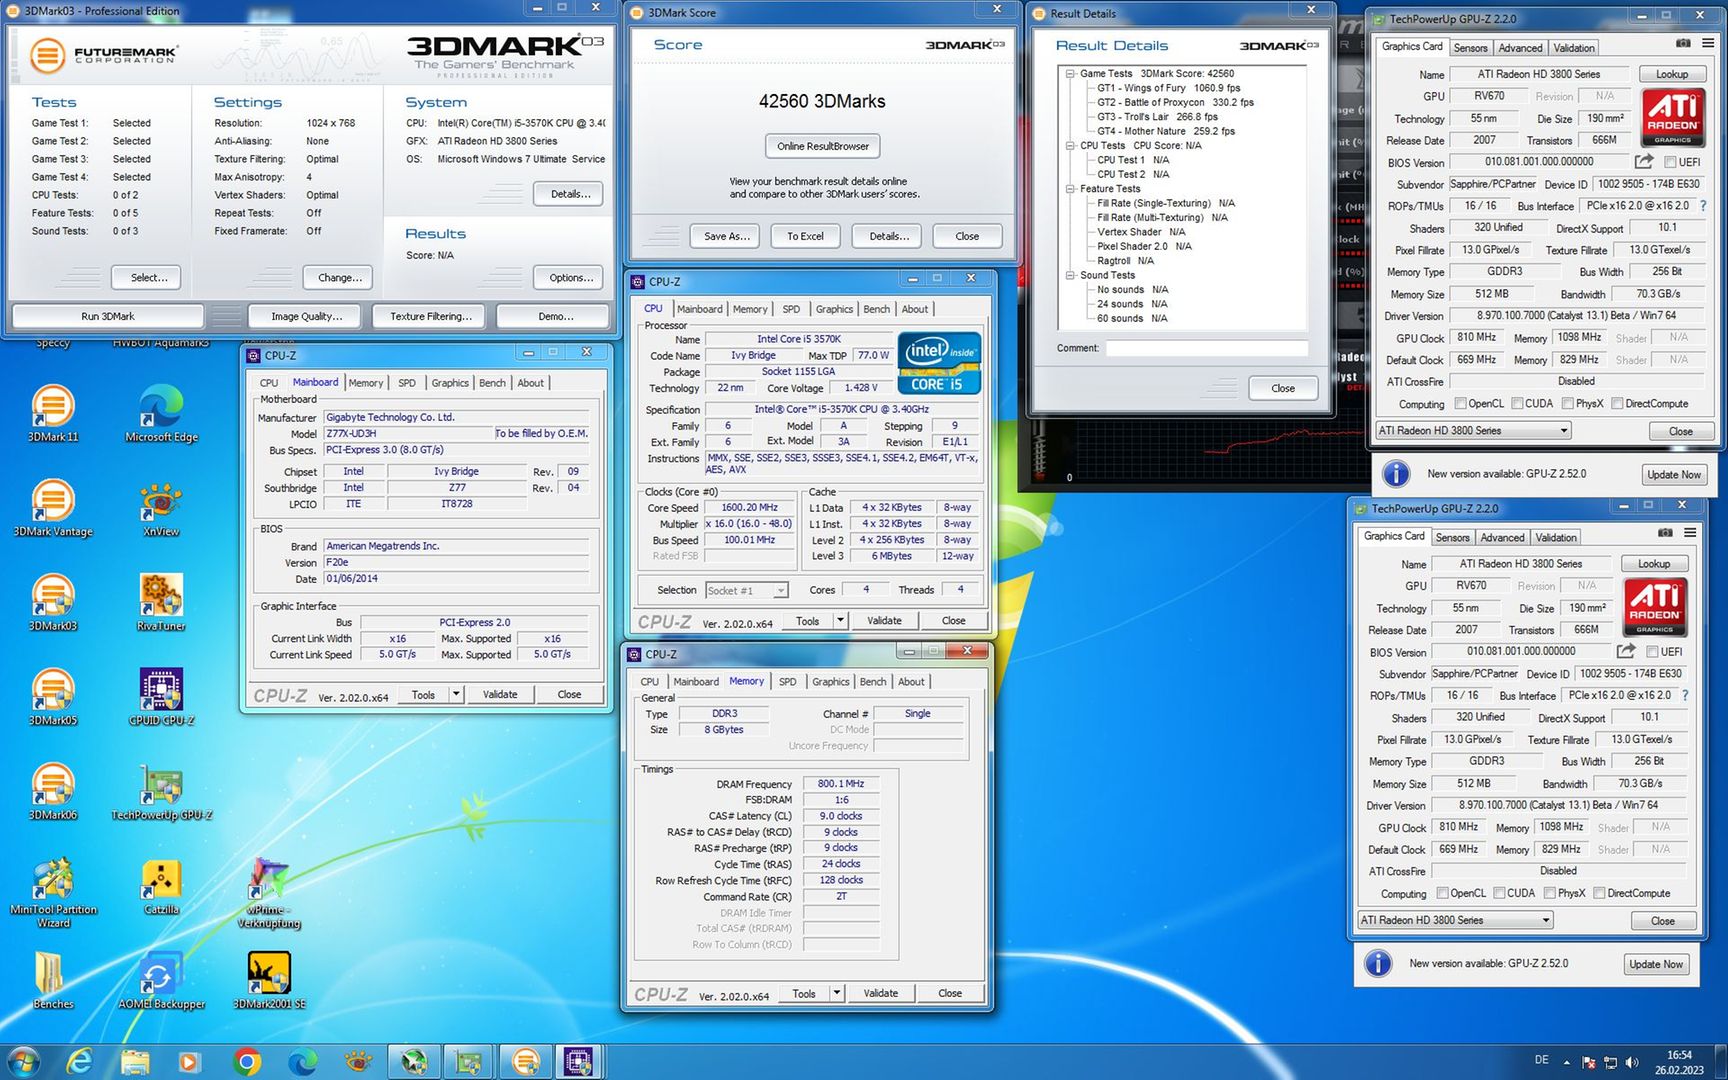1728x1080 pixels.
Task: Open the Catzilla desktop icon
Action: pyautogui.click(x=161, y=887)
